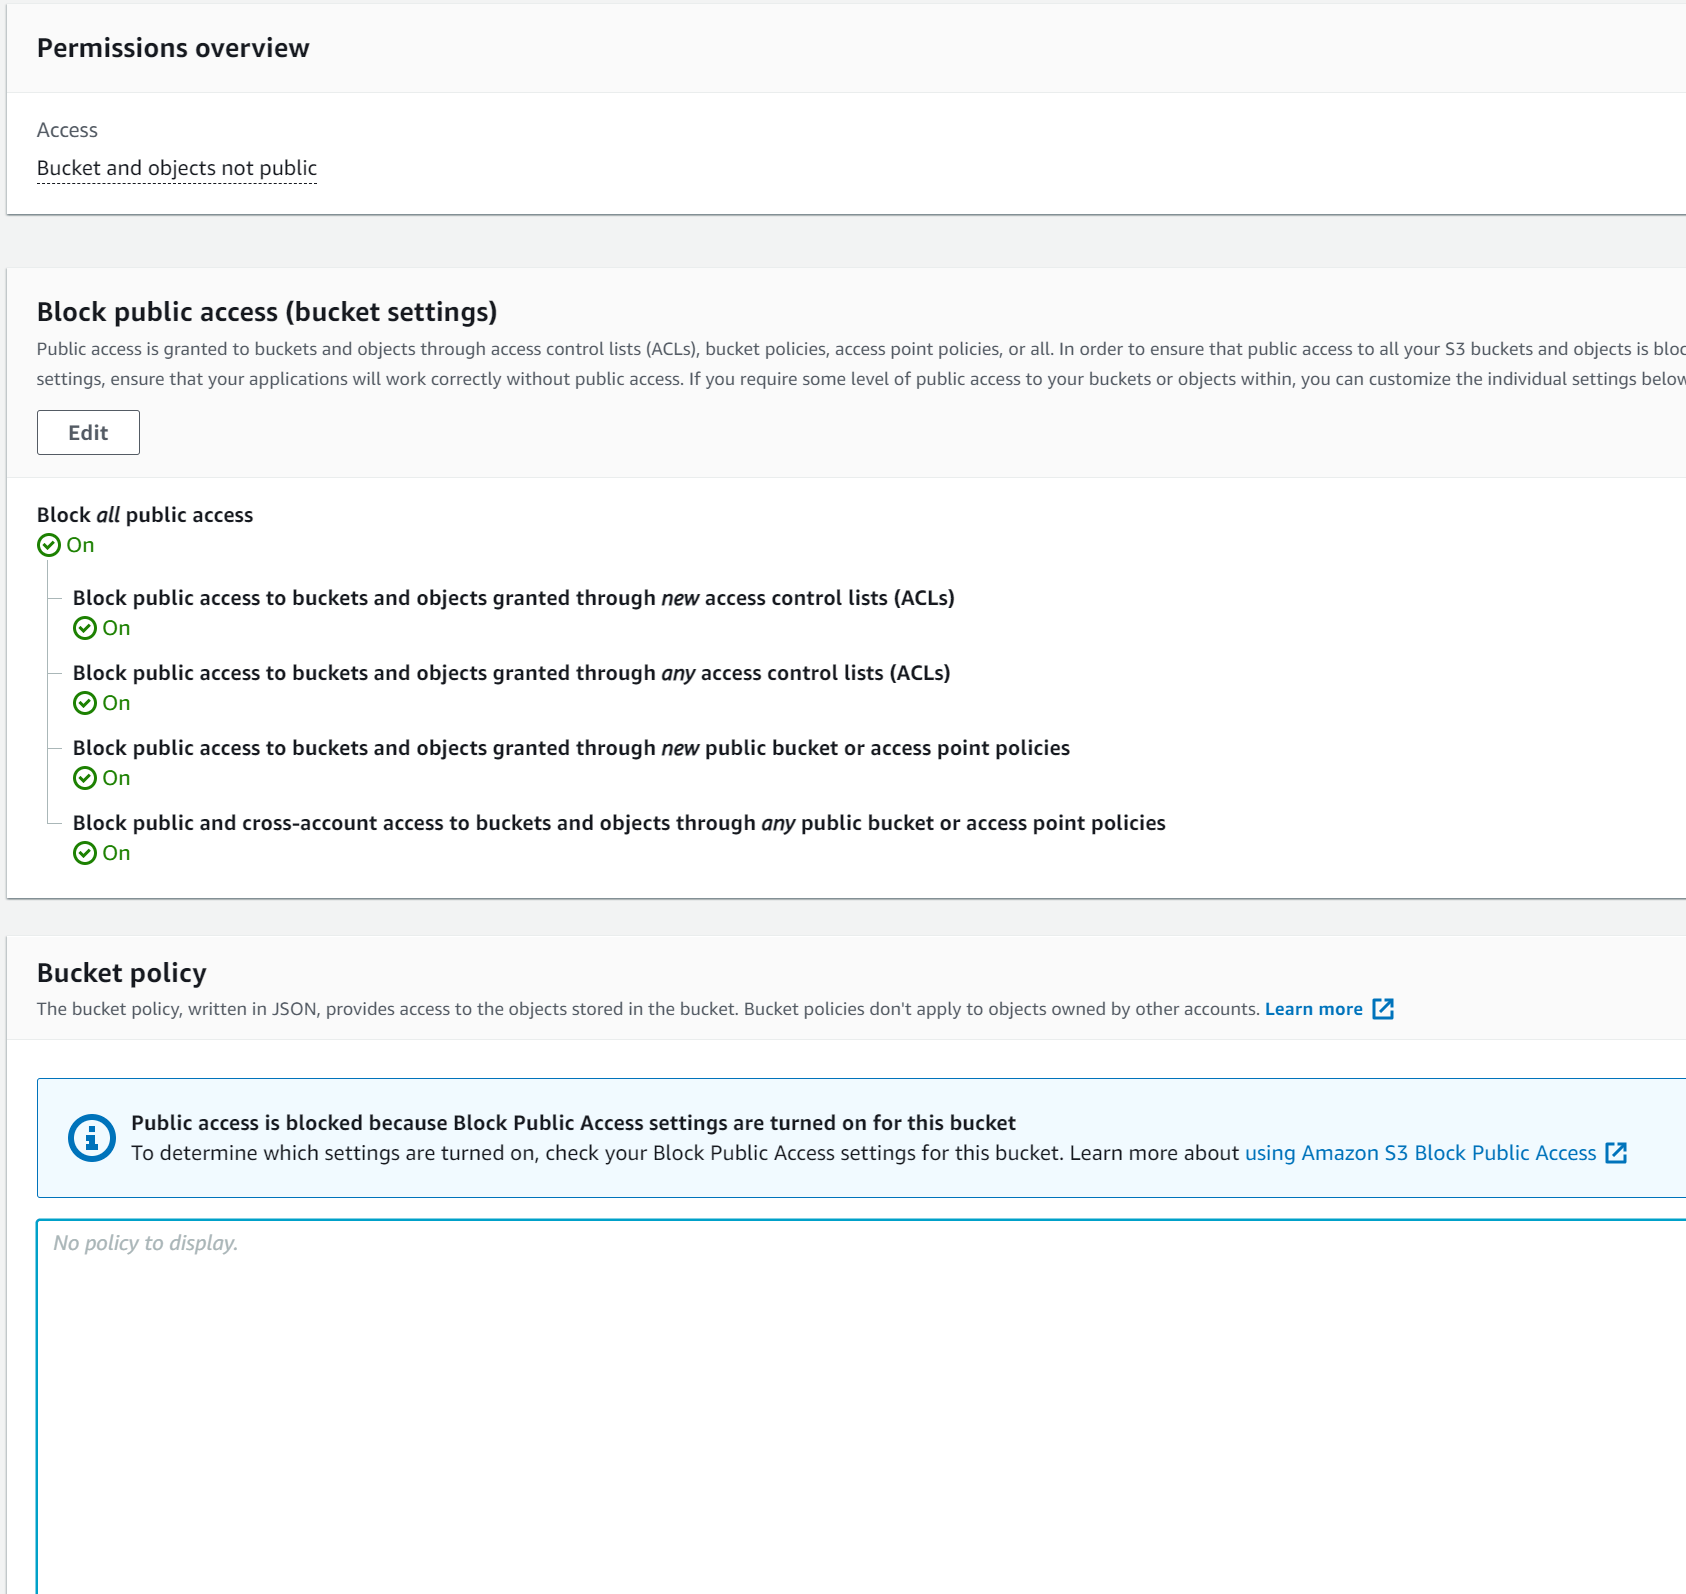Screen dimensions: 1686x1594
Task: Click the status icon for any ACLs setting
Action: pos(87,703)
